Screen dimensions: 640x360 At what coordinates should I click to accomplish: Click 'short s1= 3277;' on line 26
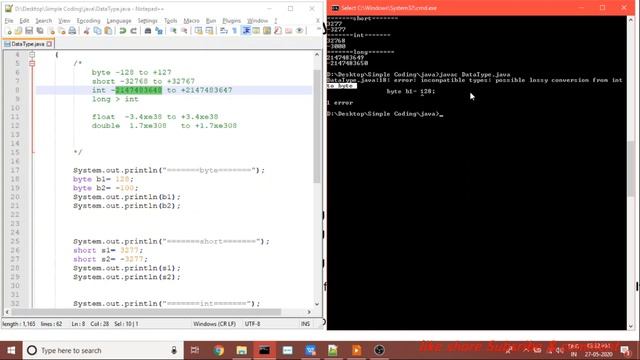click(108, 250)
